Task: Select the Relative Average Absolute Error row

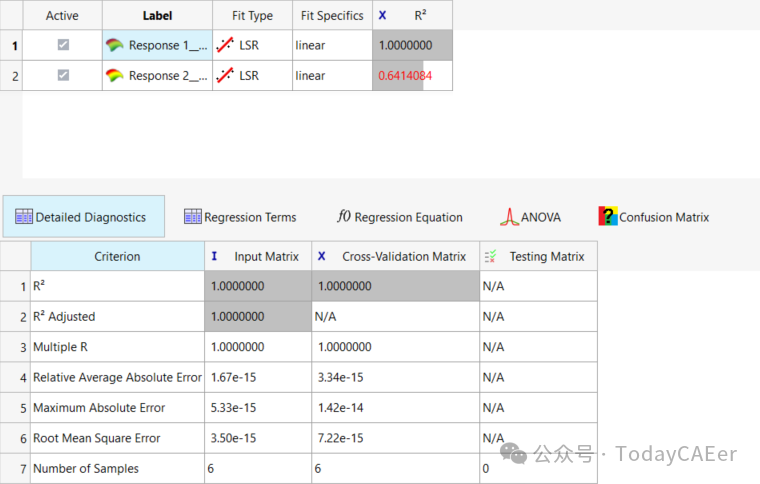Action: 117,377
